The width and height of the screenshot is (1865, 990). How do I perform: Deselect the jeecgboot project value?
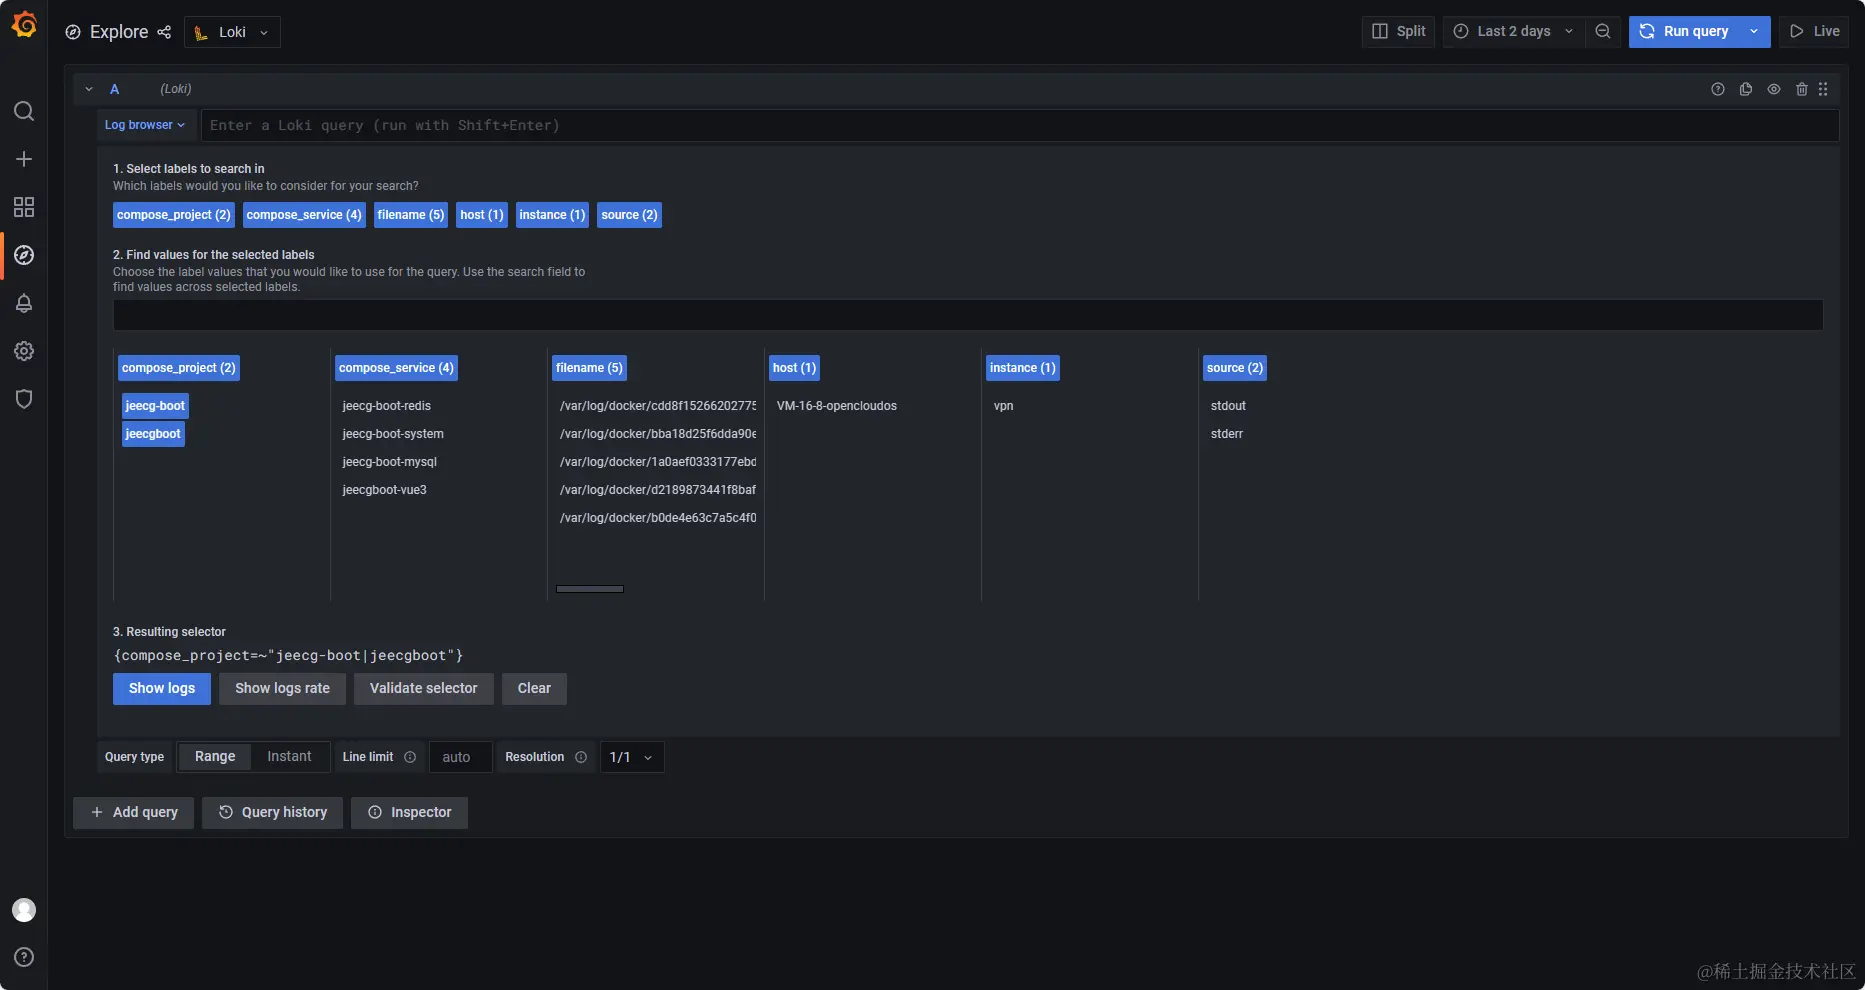(153, 434)
